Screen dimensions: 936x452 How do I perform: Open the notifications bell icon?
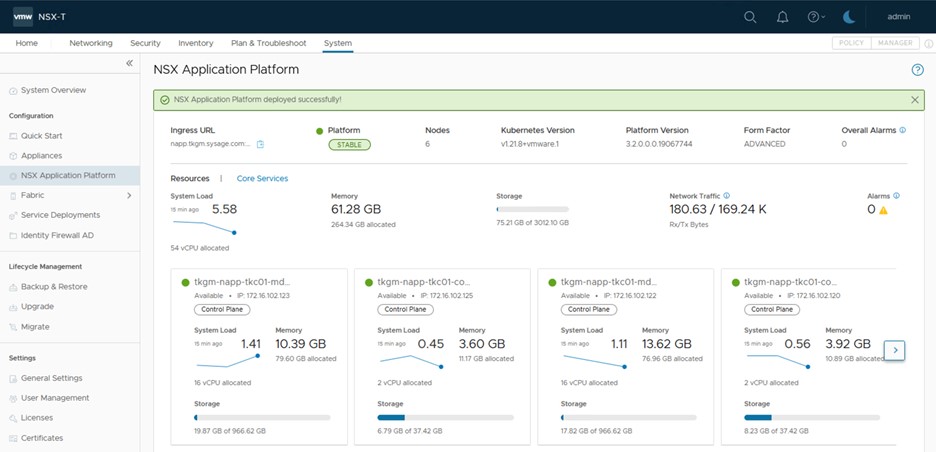tap(782, 17)
